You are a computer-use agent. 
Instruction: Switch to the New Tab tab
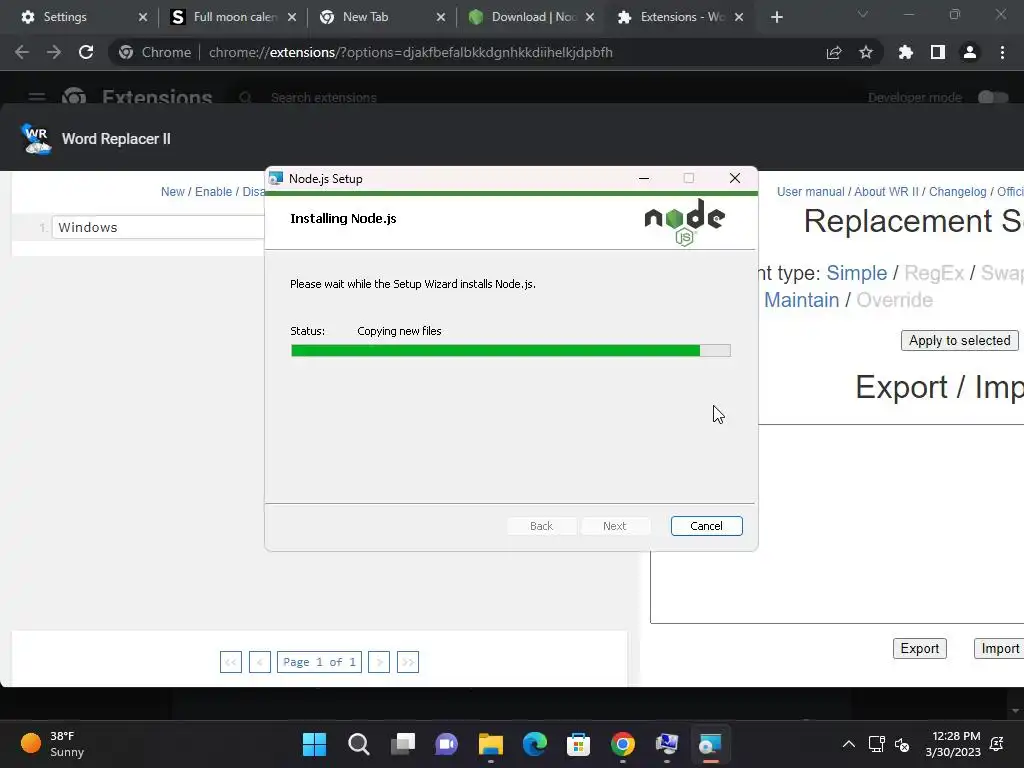coord(366,17)
